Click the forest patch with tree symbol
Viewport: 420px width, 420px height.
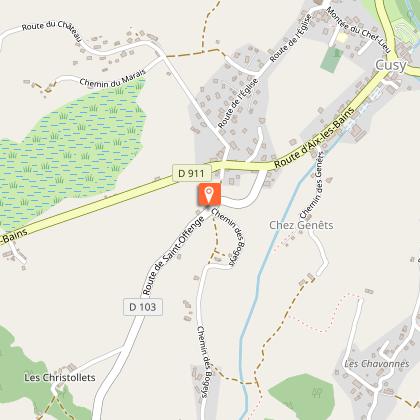[x=302, y=393]
